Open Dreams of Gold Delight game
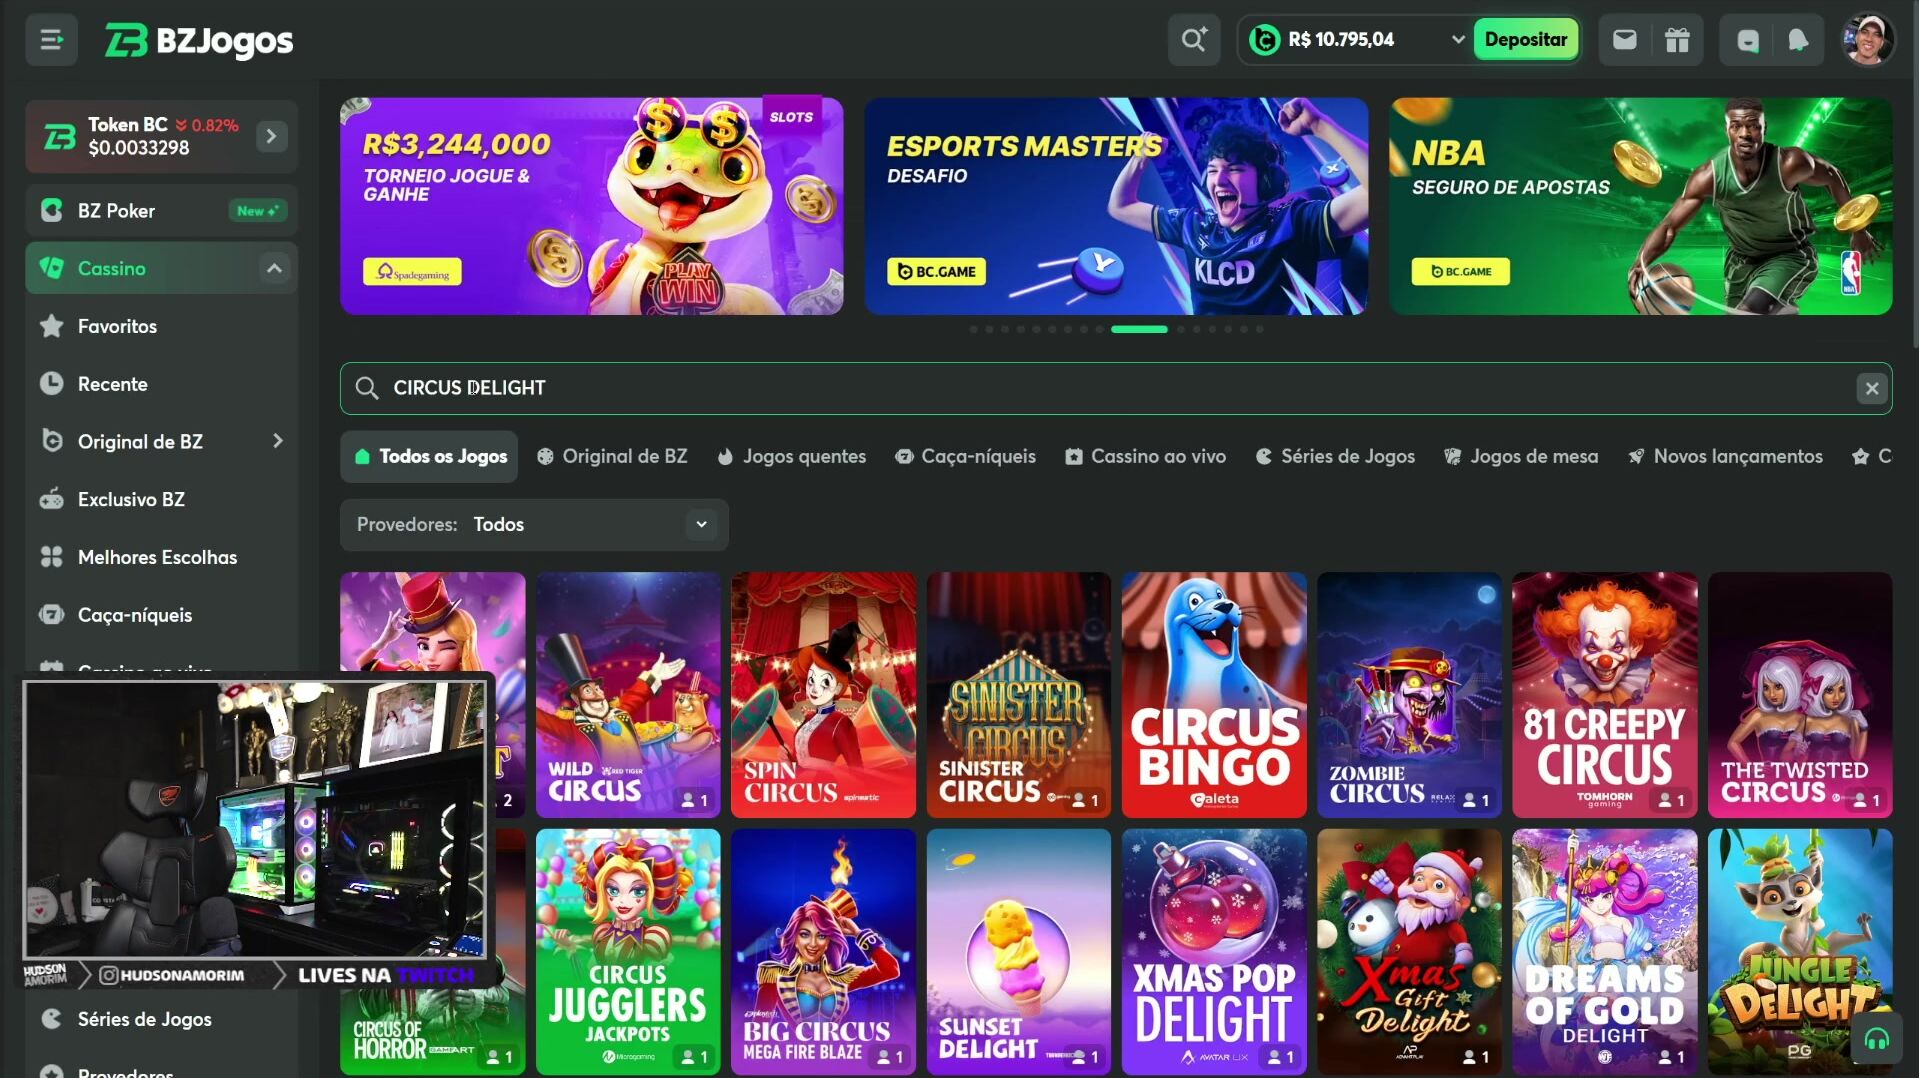Screen dimensions: 1919x1078 tap(1604, 951)
